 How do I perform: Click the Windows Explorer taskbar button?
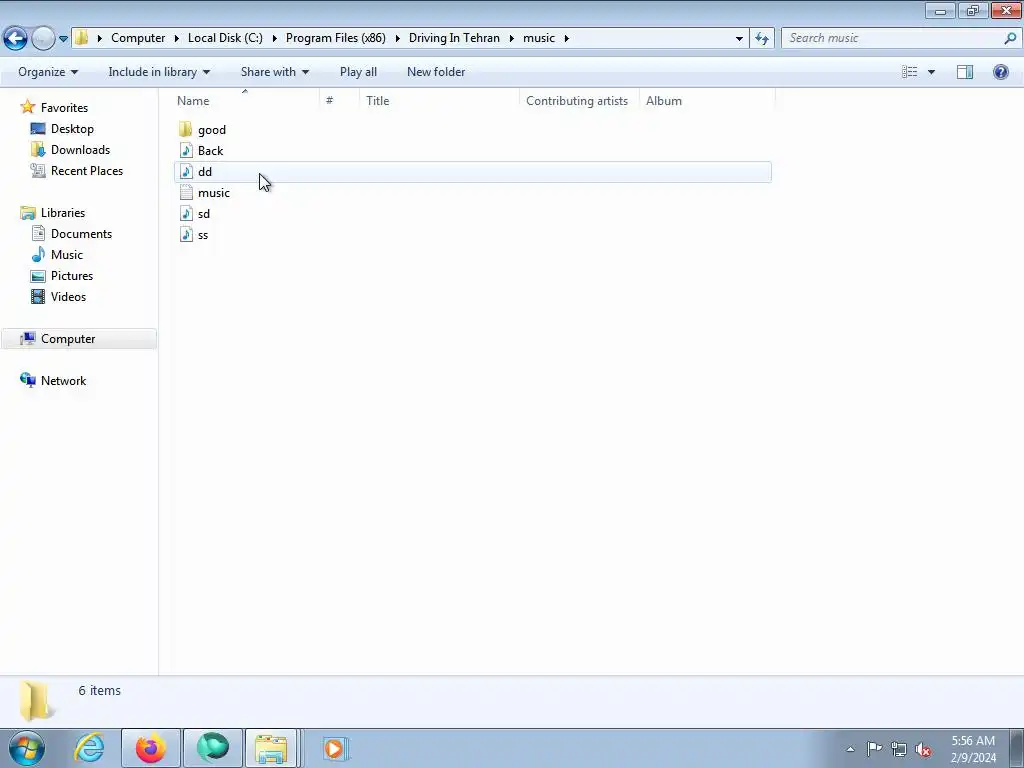point(271,748)
